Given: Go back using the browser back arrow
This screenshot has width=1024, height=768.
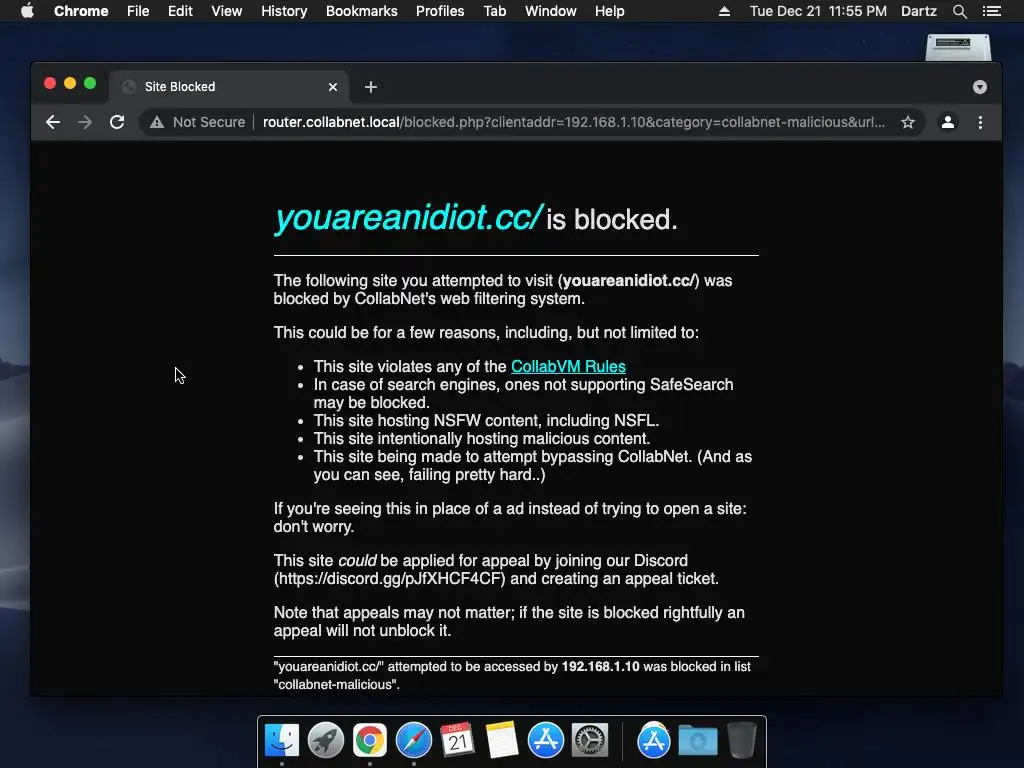Looking at the screenshot, I should 53,122.
